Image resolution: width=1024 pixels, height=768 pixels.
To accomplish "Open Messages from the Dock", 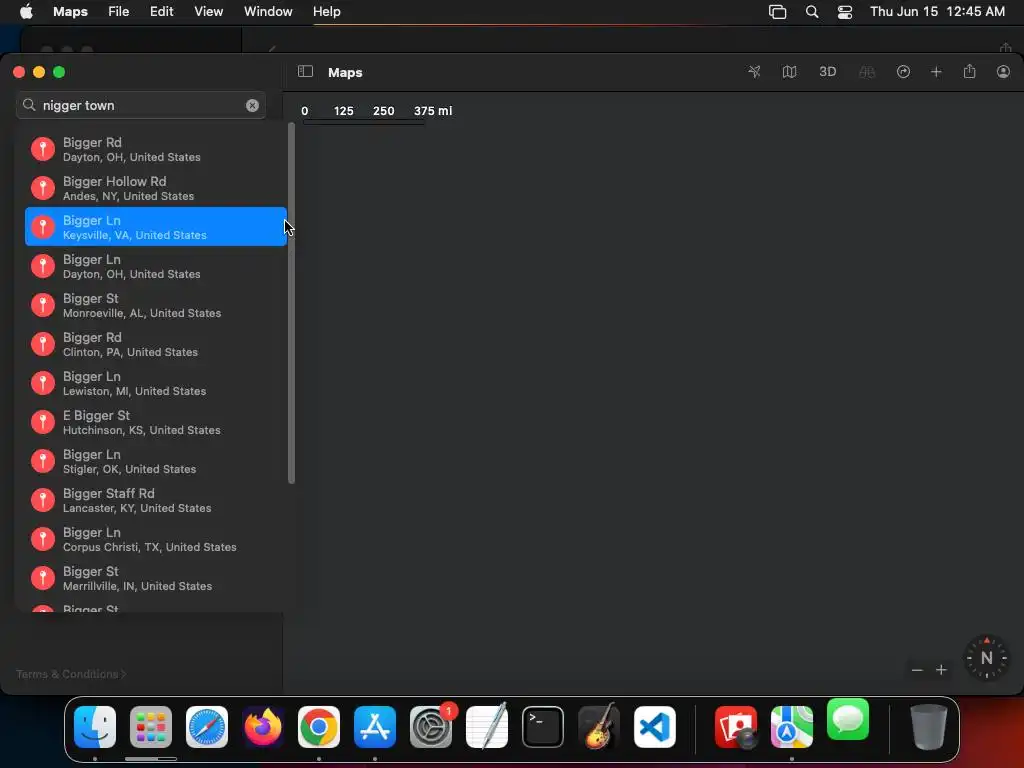I will pos(848,719).
